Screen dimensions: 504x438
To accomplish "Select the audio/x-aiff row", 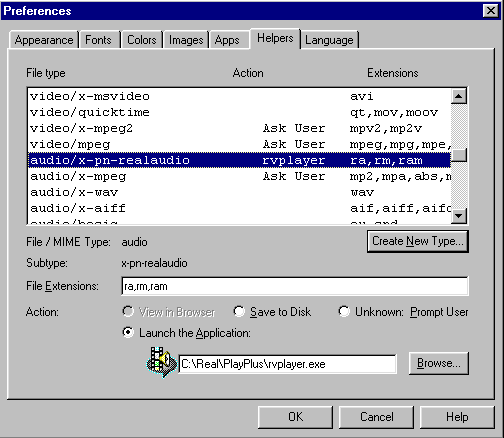I will tap(239, 208).
